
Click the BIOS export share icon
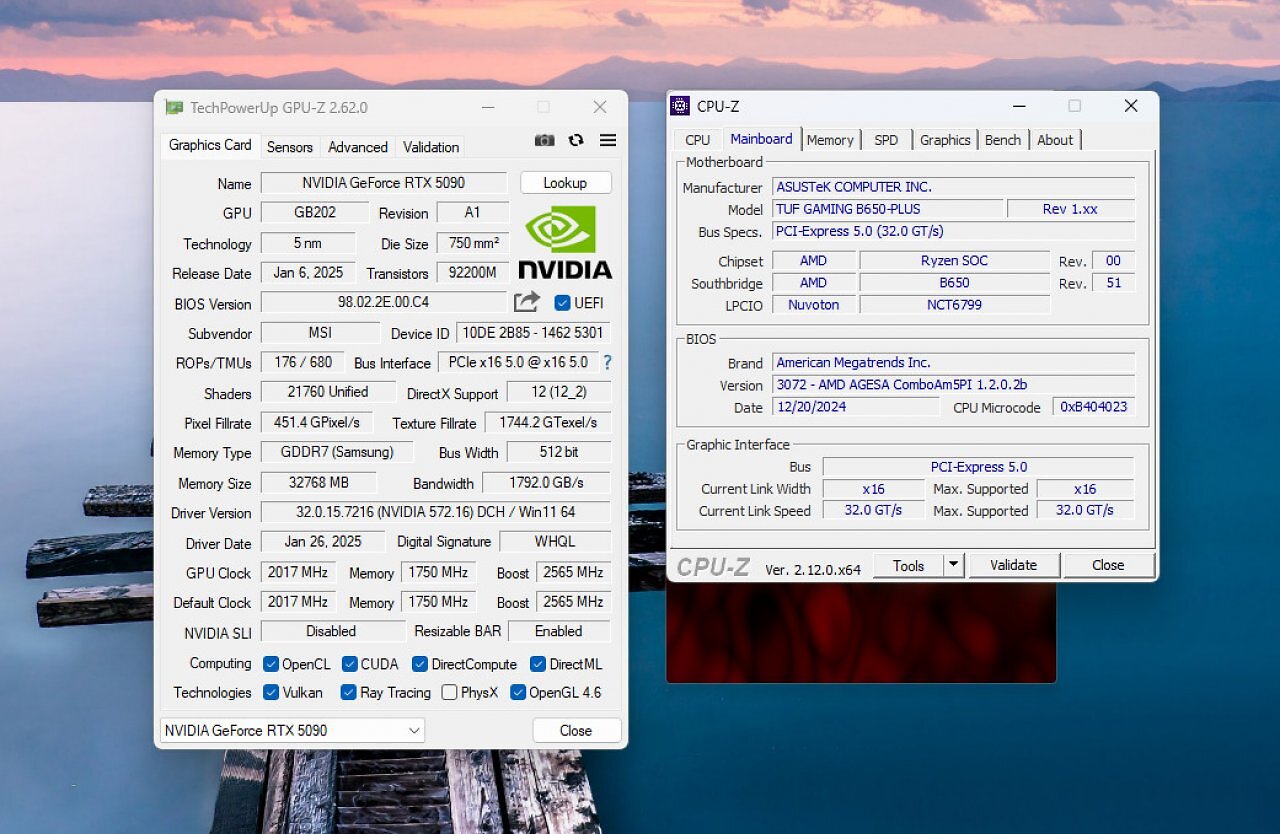pyautogui.click(x=527, y=302)
